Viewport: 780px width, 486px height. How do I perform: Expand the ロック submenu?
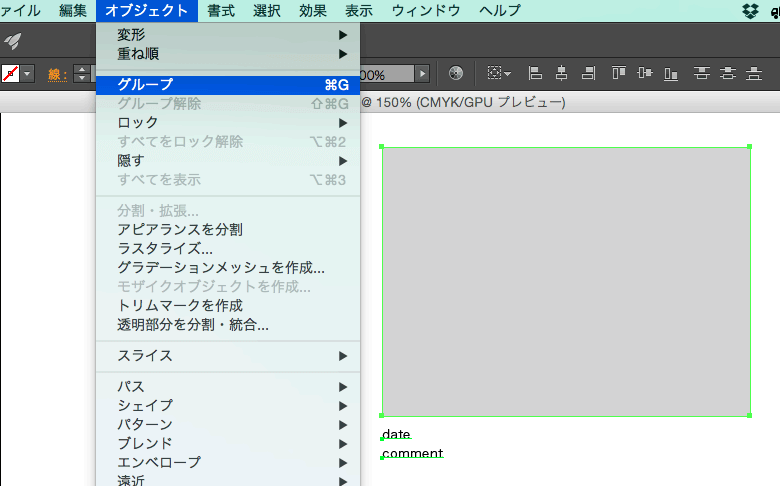pyautogui.click(x=228, y=122)
